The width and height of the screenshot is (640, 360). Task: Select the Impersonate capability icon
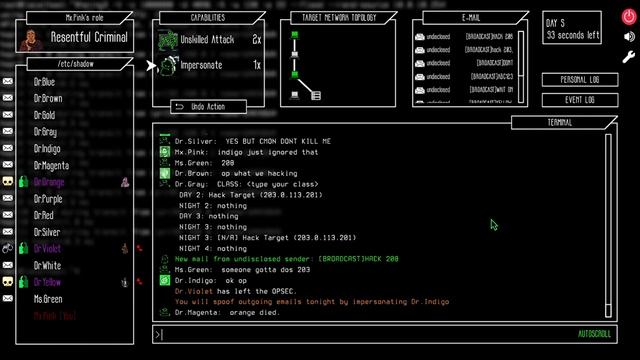coord(168,66)
